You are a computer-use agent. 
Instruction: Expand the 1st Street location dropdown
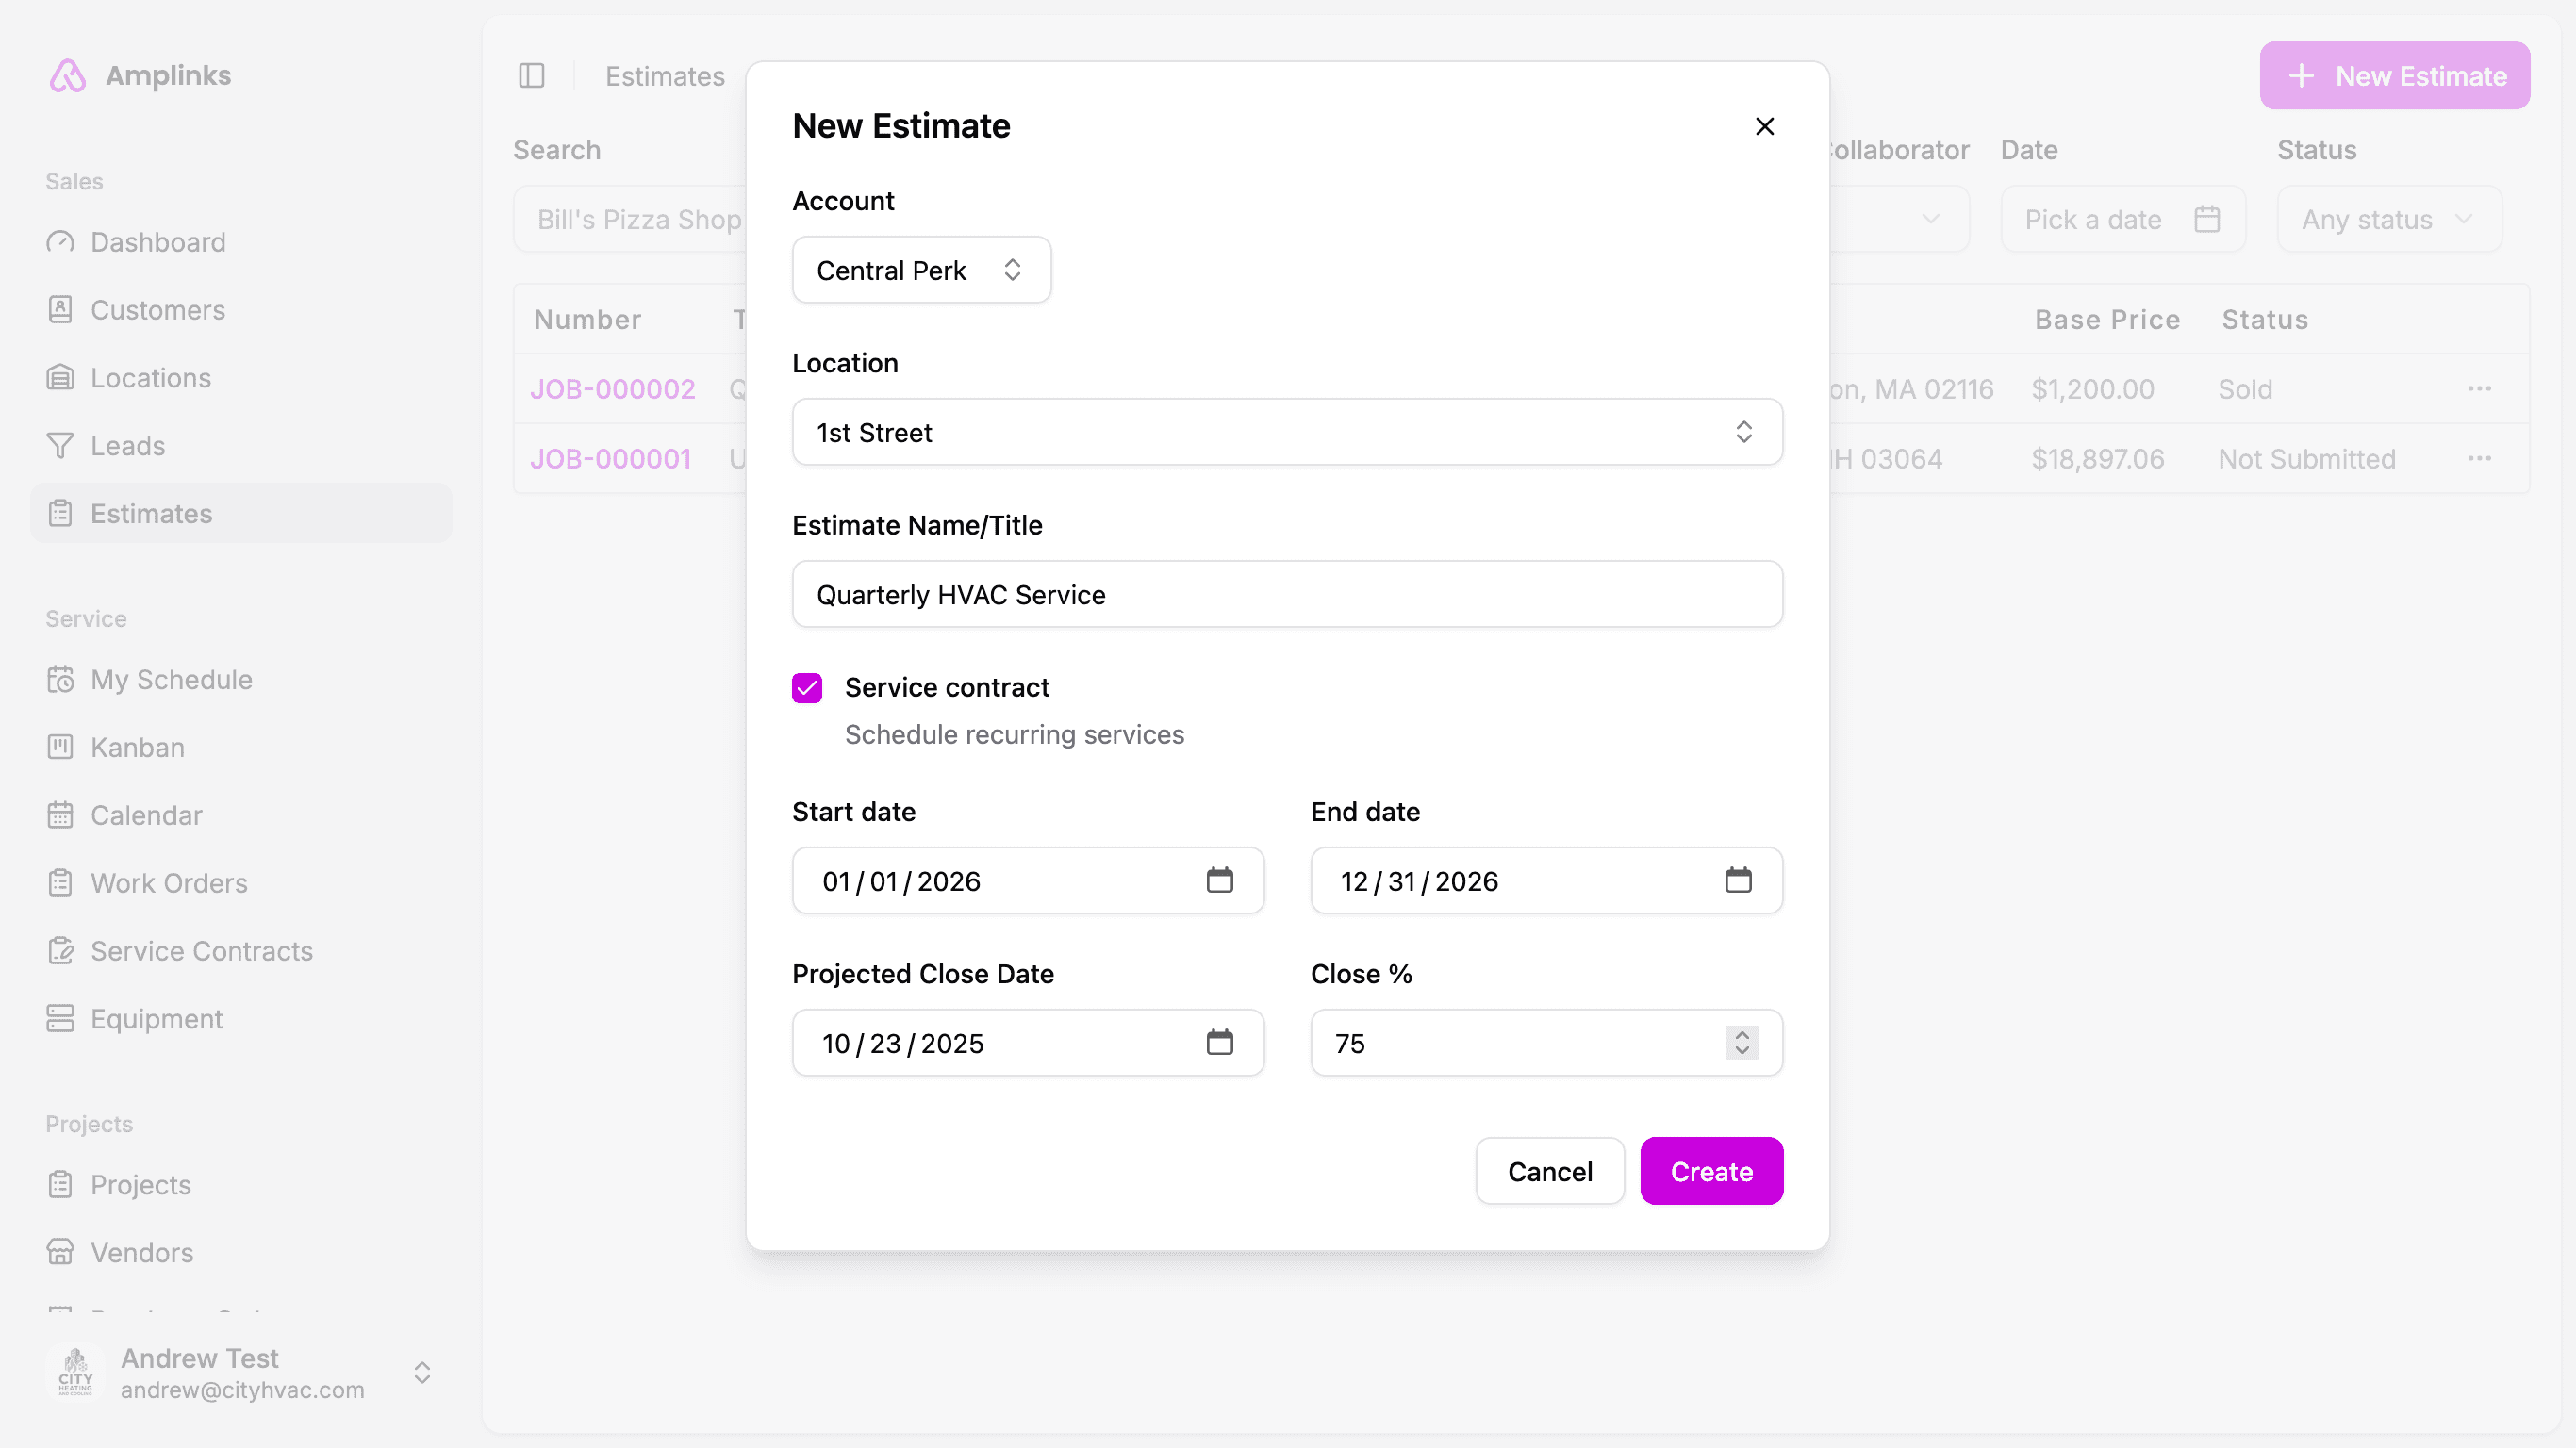coord(1286,432)
